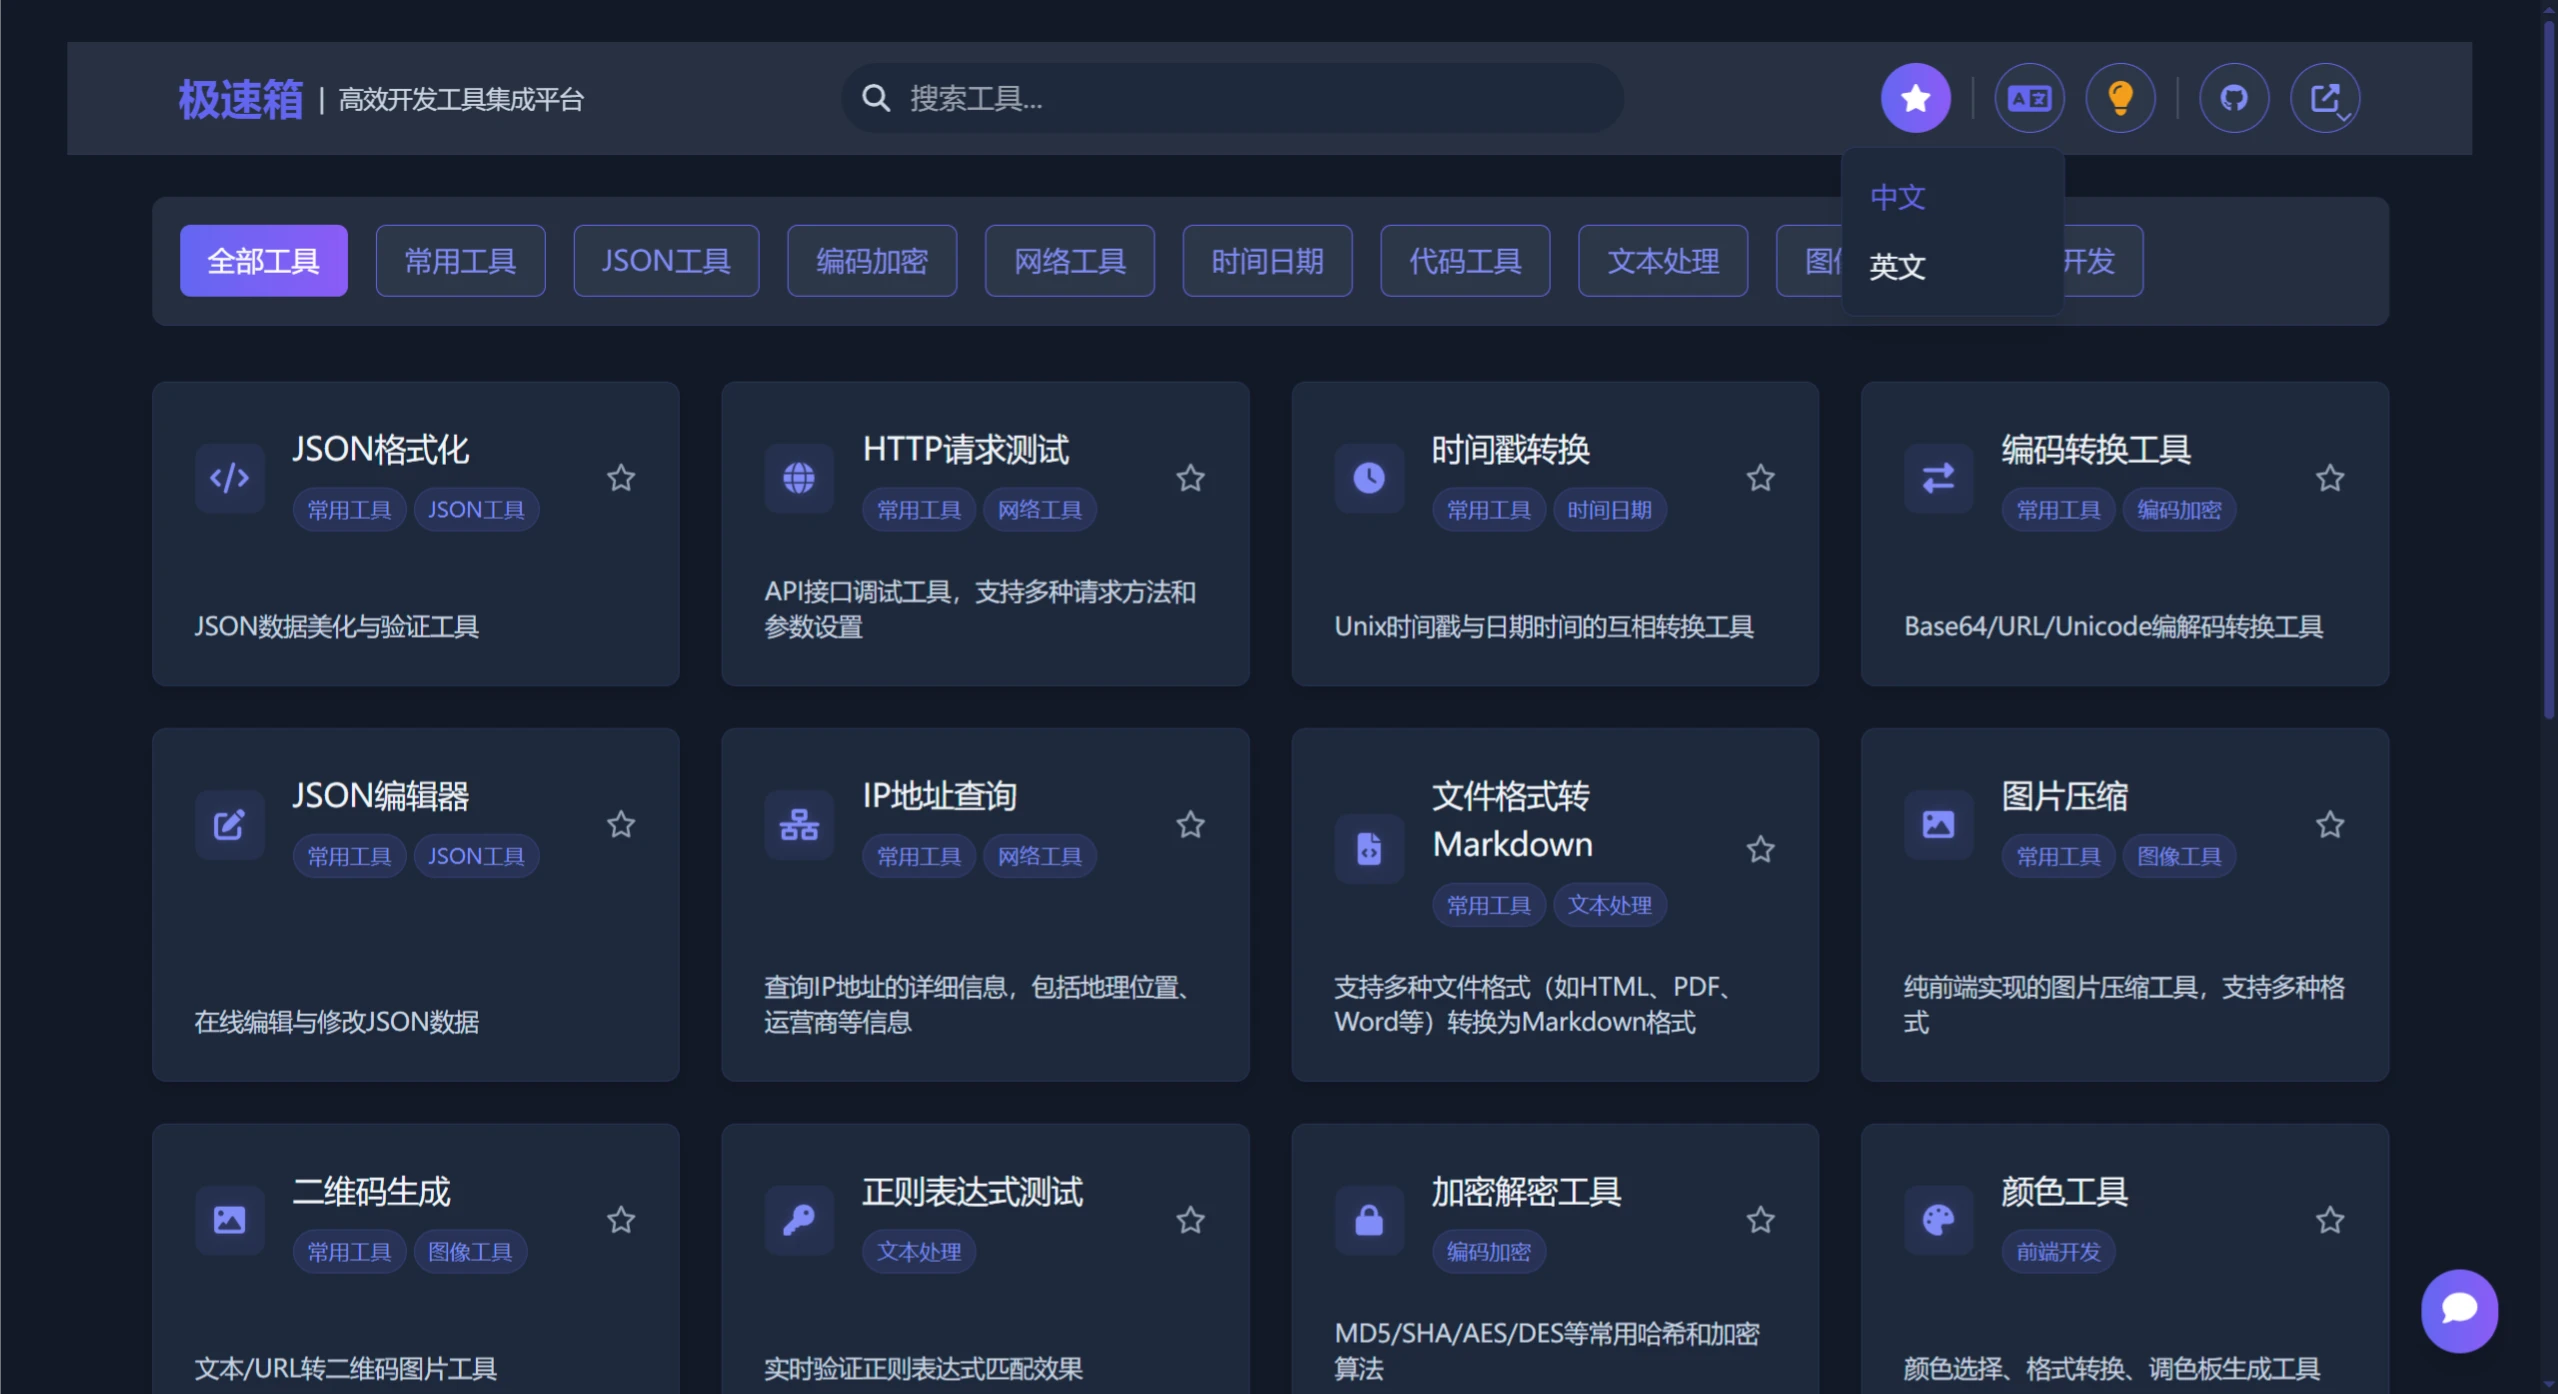2558x1394 pixels.
Task: Select the JSON格式化 code icon
Action: (229, 478)
